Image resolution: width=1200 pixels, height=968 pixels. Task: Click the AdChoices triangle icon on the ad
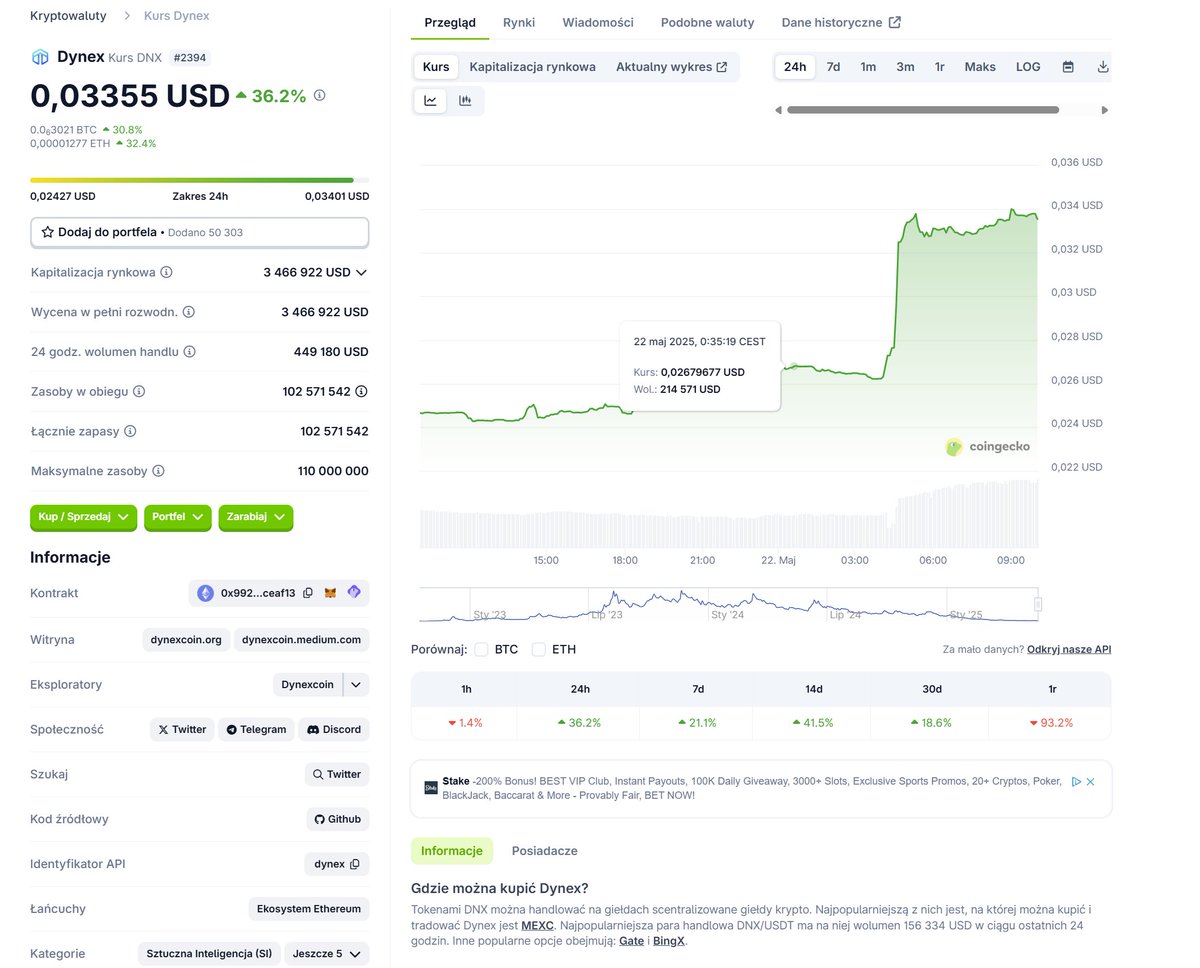1076,782
